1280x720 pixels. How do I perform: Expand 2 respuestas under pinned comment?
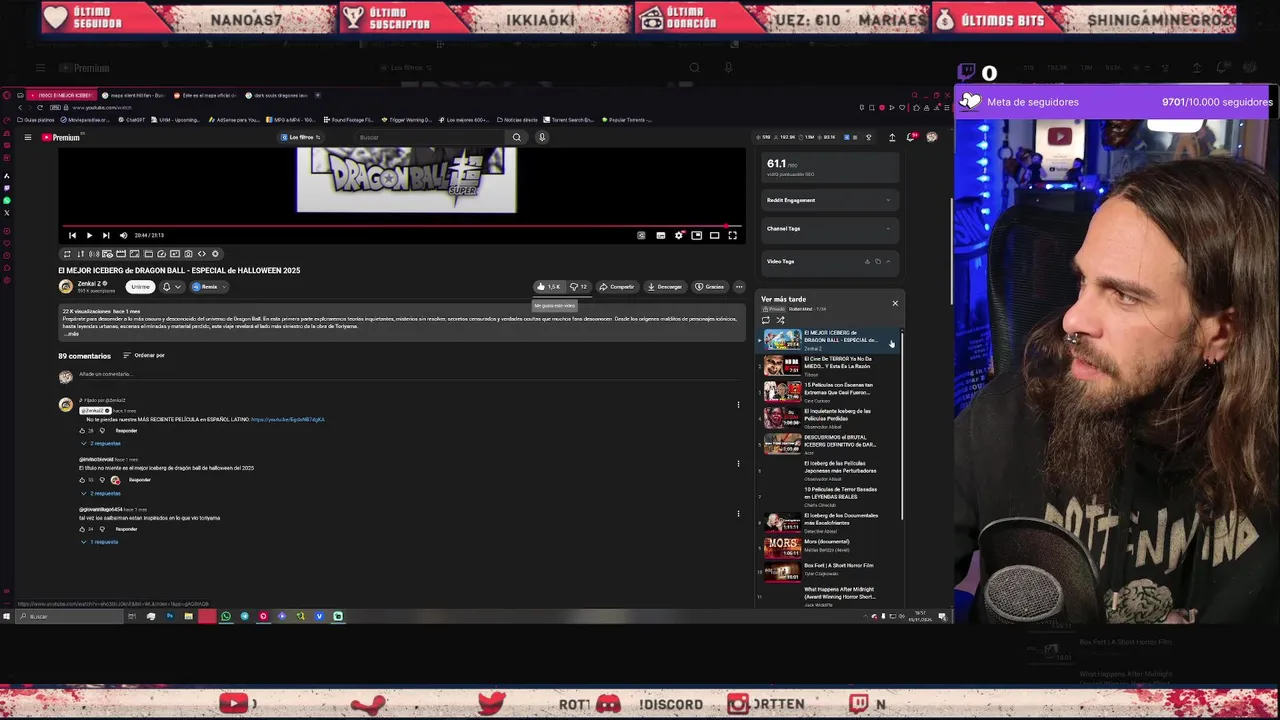pos(101,443)
